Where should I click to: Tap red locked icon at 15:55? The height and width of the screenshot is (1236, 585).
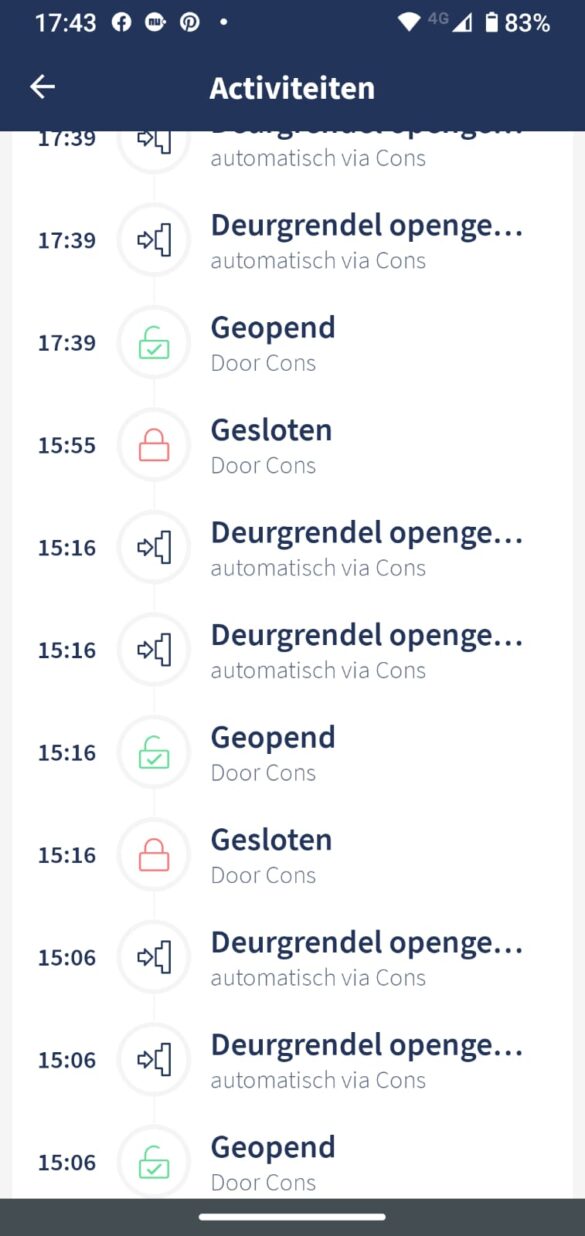(154, 445)
